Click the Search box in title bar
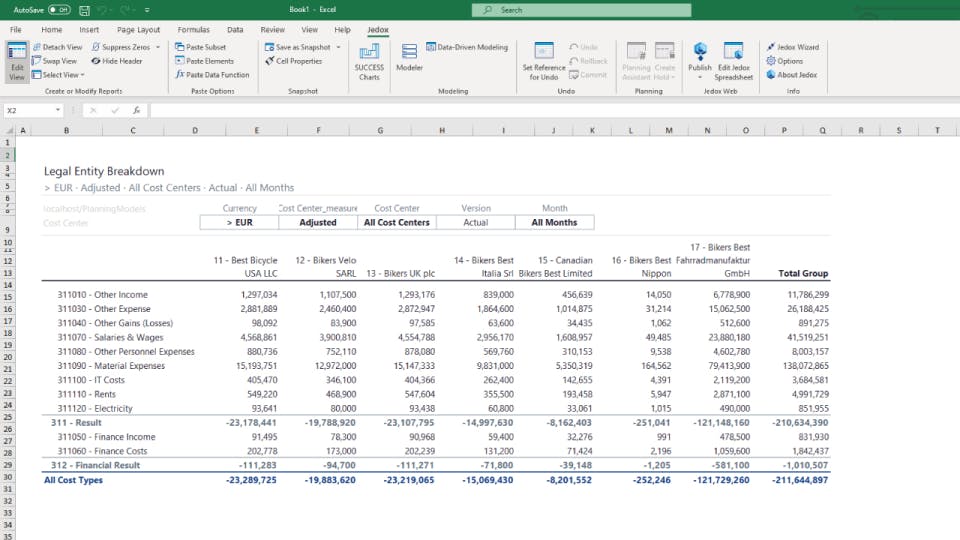This screenshot has height=540, width=960. (x=580, y=10)
